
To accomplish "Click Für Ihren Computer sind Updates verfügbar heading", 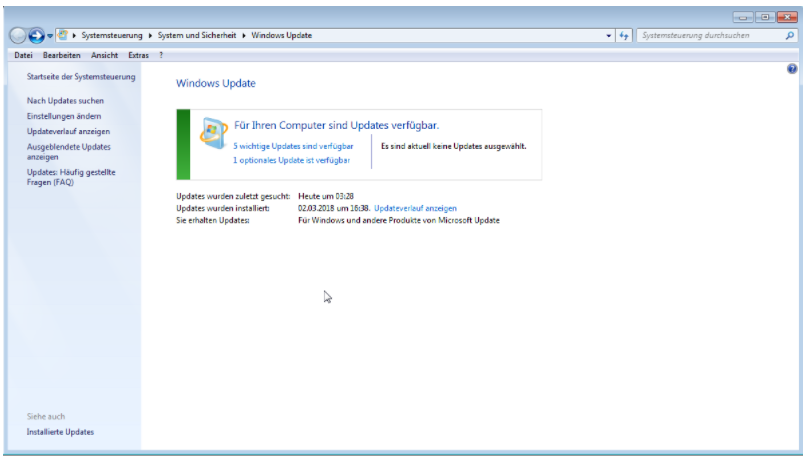I will (336, 126).
